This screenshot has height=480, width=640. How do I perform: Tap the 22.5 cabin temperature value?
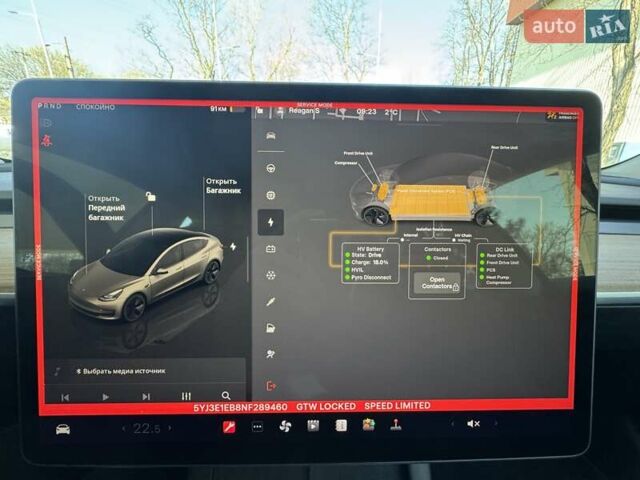pyautogui.click(x=147, y=428)
